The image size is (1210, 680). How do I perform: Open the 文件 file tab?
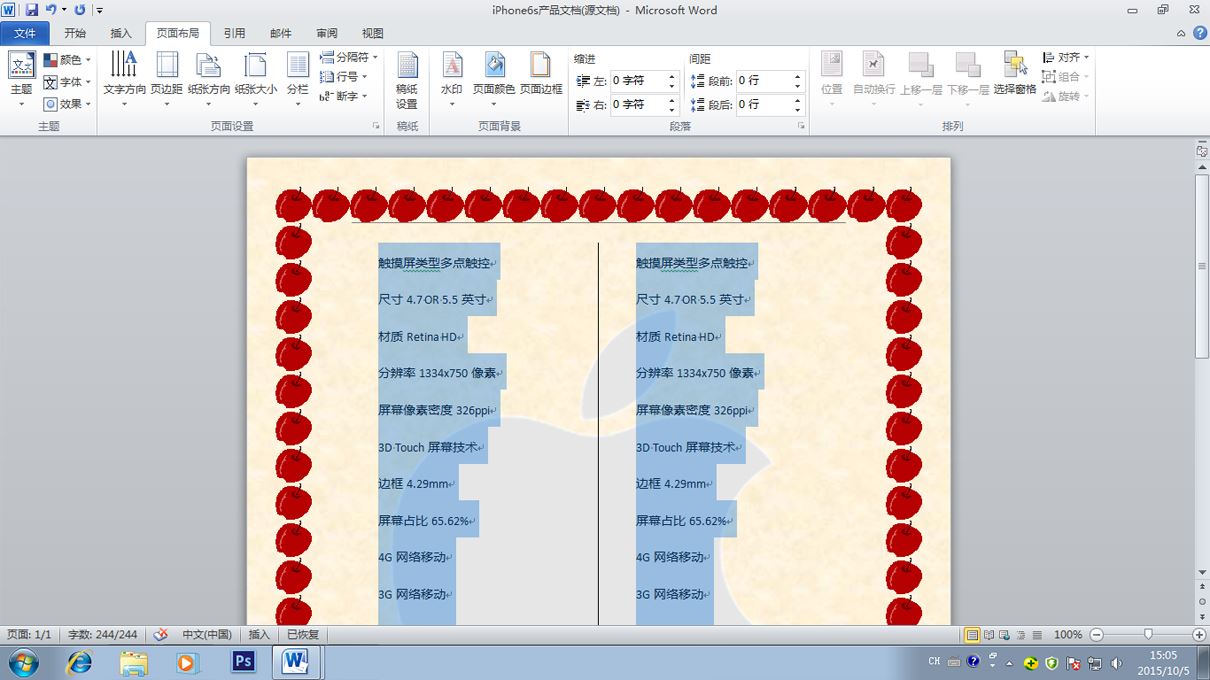25,33
